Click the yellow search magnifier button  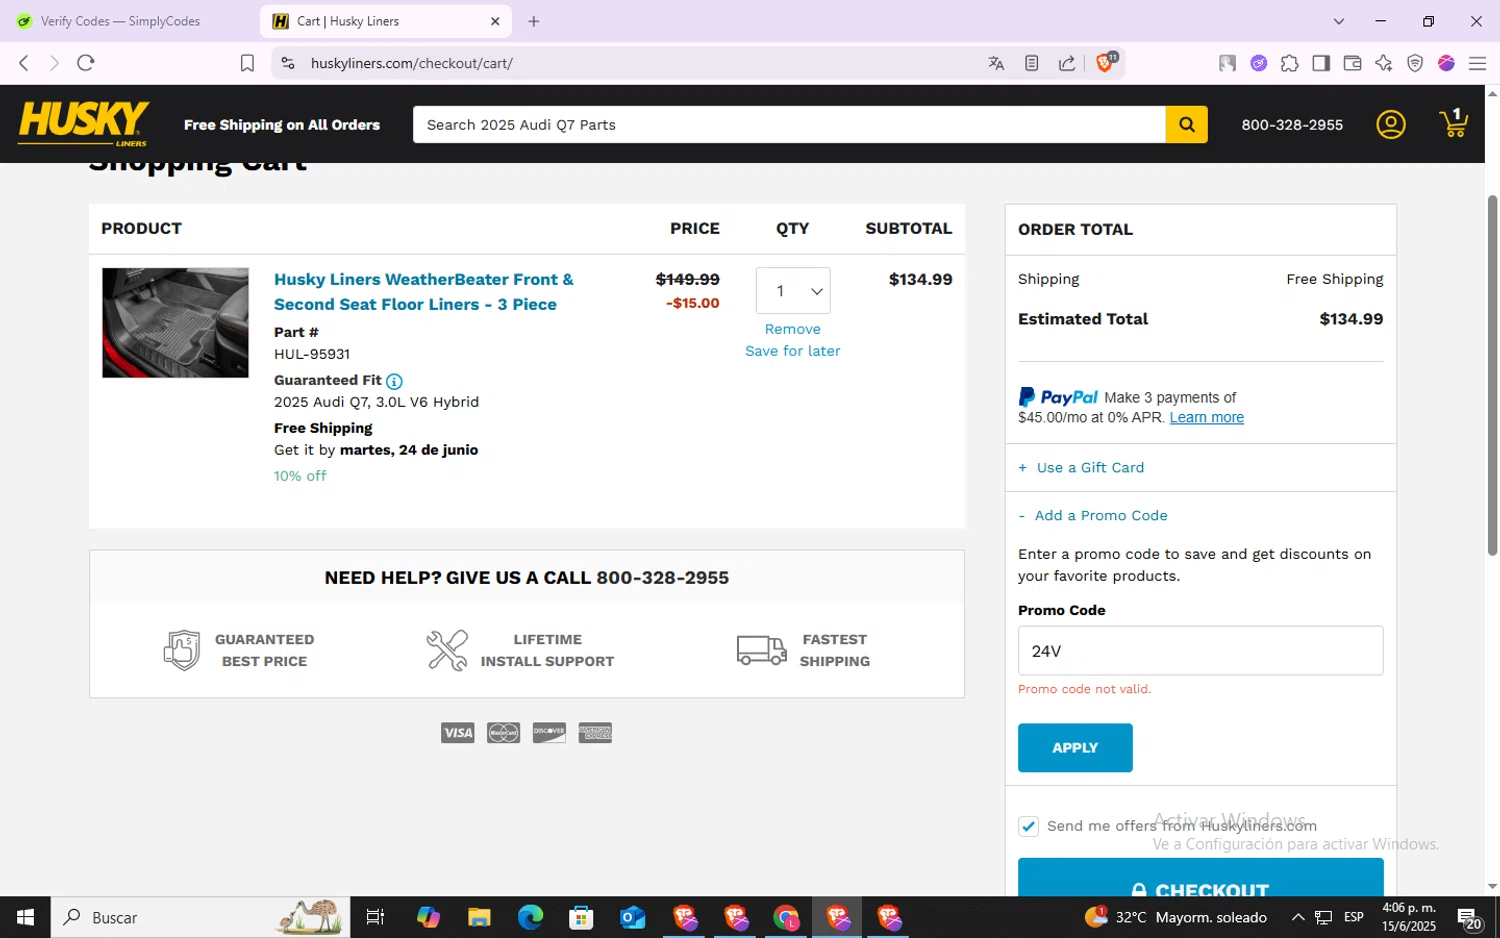(x=1186, y=125)
